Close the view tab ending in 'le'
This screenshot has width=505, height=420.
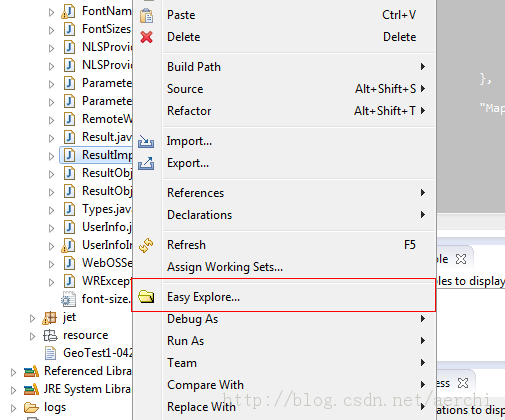[x=461, y=259]
